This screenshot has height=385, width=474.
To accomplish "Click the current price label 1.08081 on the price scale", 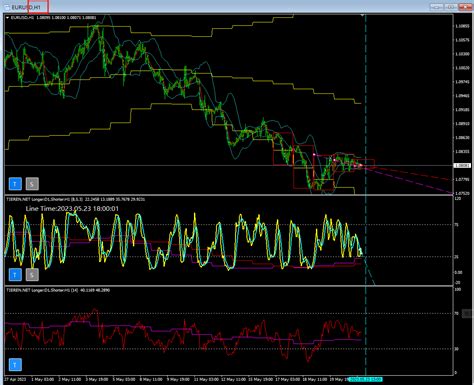I will click(x=461, y=165).
